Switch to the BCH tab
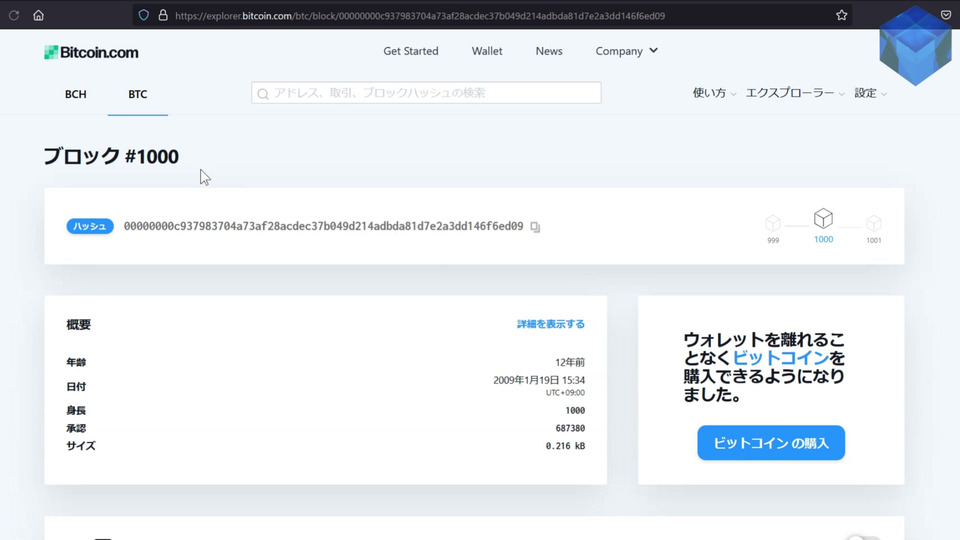The width and height of the screenshot is (960, 540). tap(76, 94)
